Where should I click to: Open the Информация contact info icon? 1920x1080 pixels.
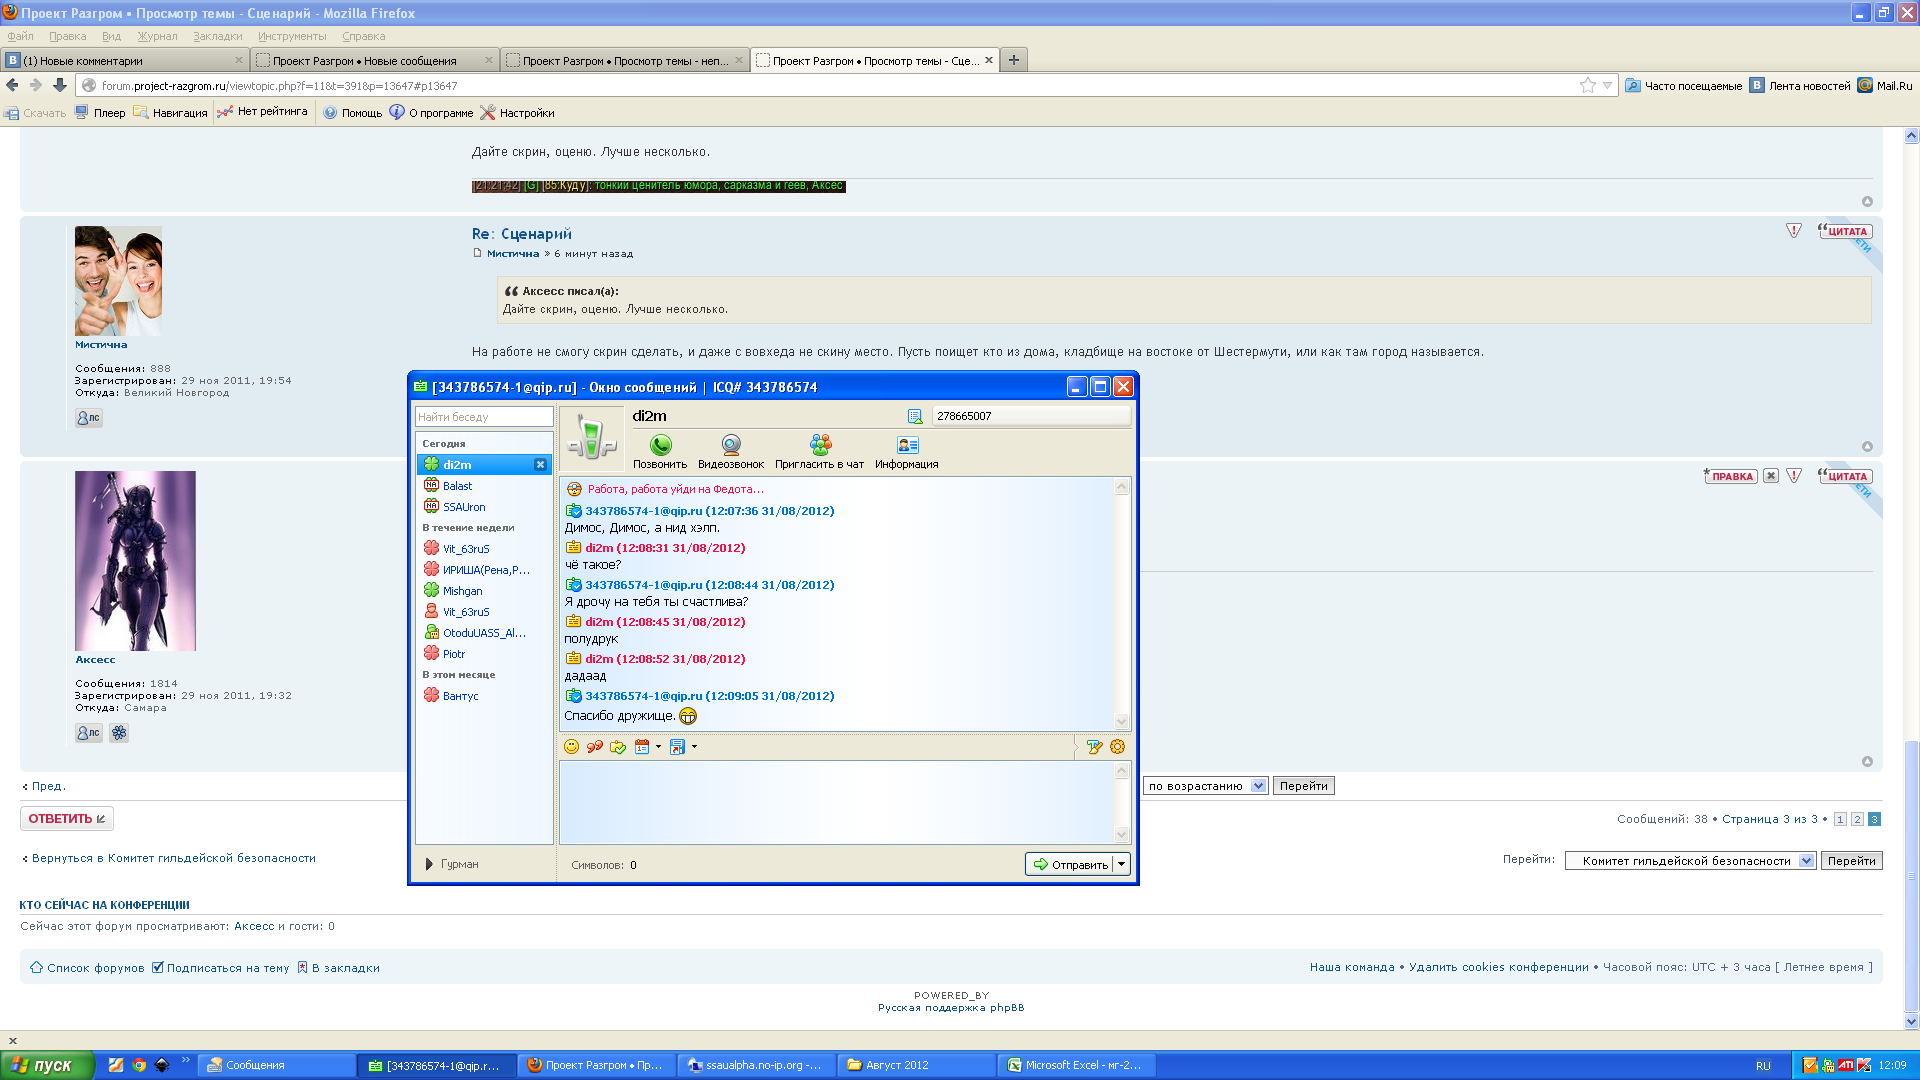(x=907, y=446)
